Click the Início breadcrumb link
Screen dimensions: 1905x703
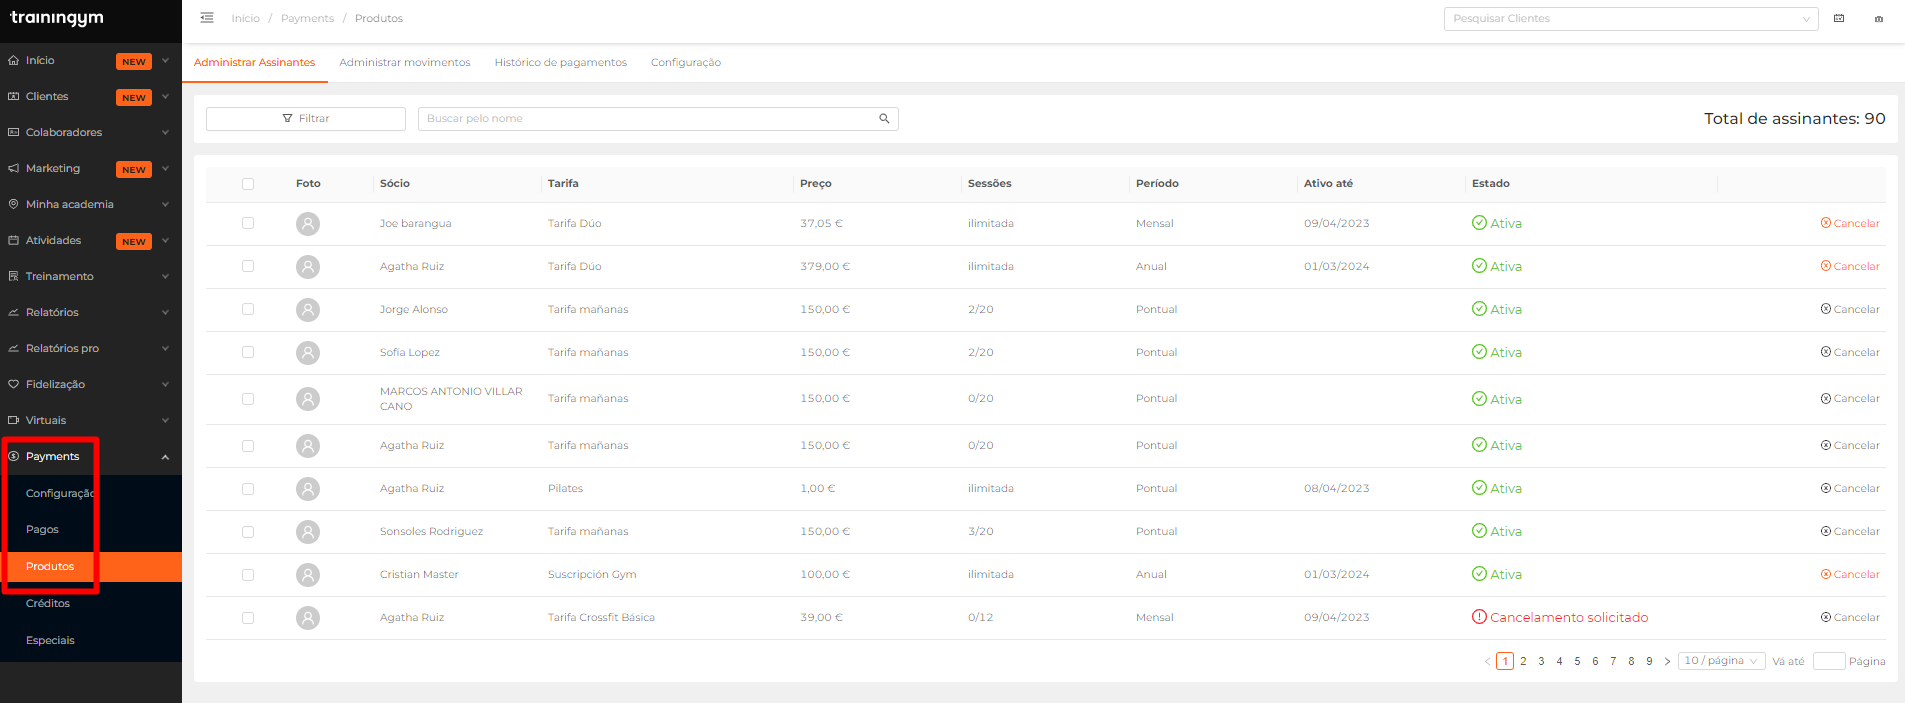click(x=245, y=18)
